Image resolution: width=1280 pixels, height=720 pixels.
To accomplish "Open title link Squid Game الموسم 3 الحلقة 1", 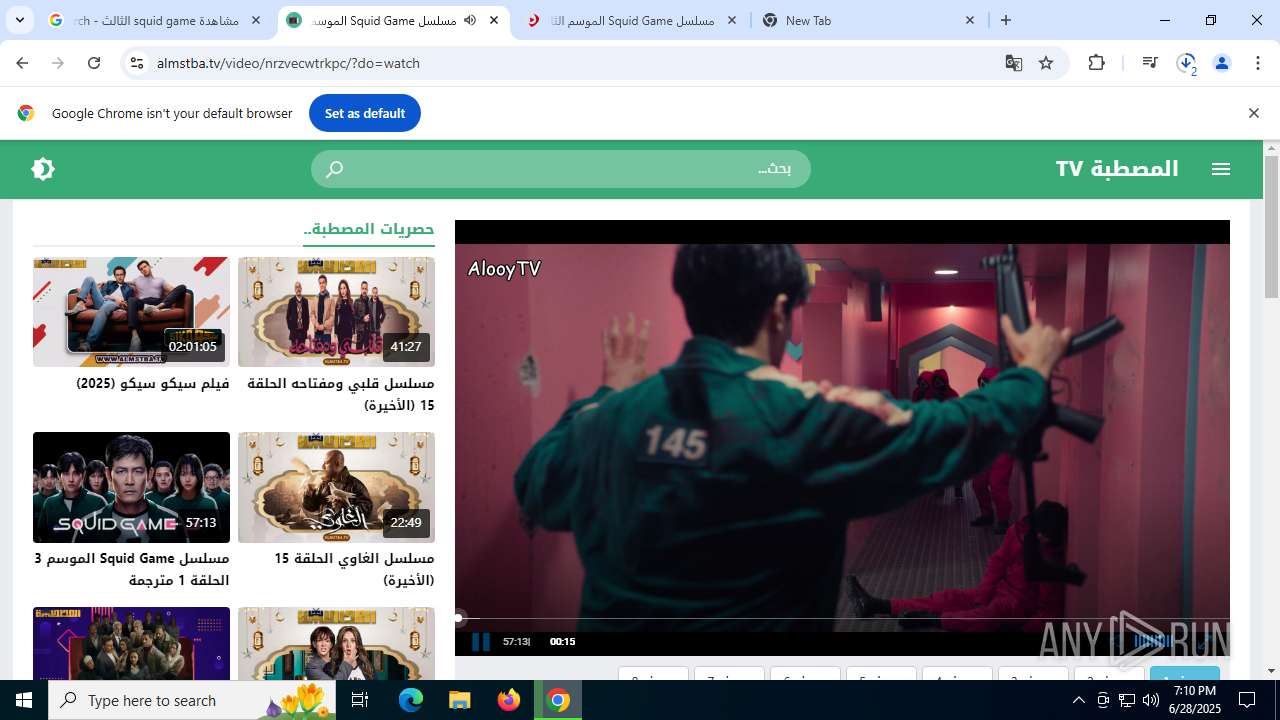I will (131, 569).
